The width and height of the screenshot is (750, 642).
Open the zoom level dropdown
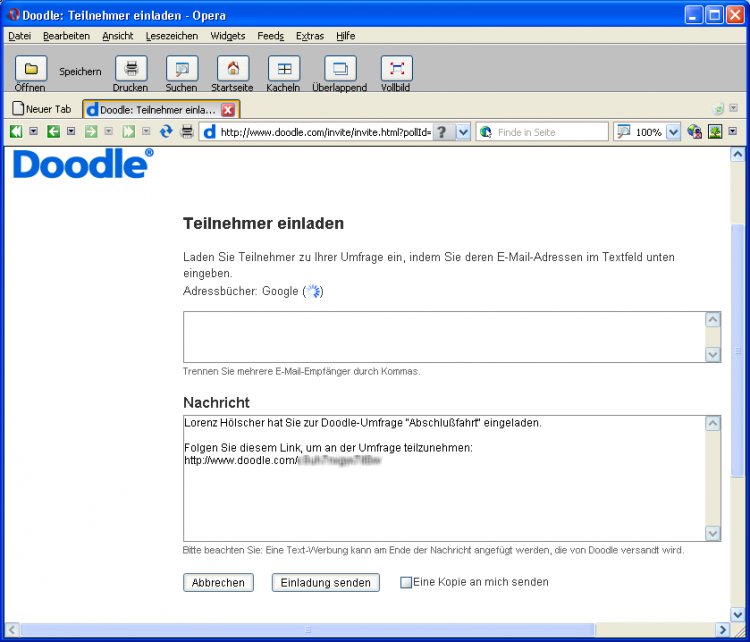click(673, 132)
